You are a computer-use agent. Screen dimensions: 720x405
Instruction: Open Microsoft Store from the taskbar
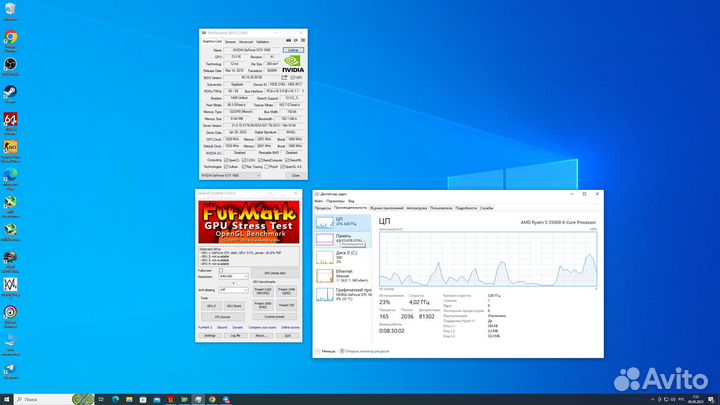point(143,399)
